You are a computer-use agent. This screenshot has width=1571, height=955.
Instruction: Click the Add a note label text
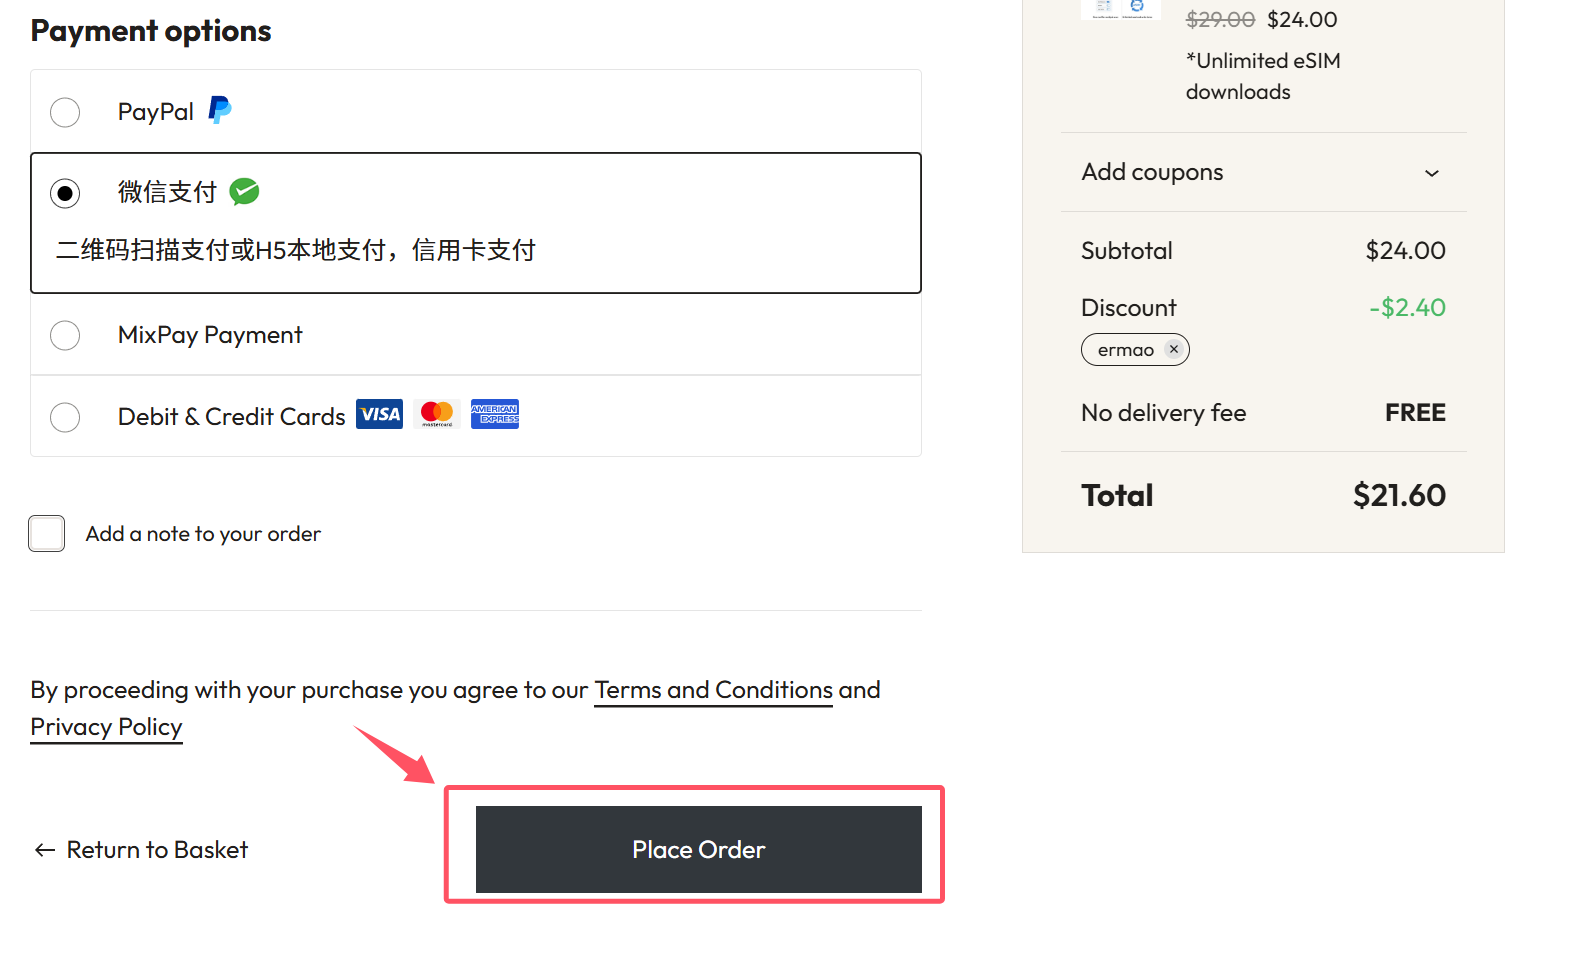(x=203, y=534)
